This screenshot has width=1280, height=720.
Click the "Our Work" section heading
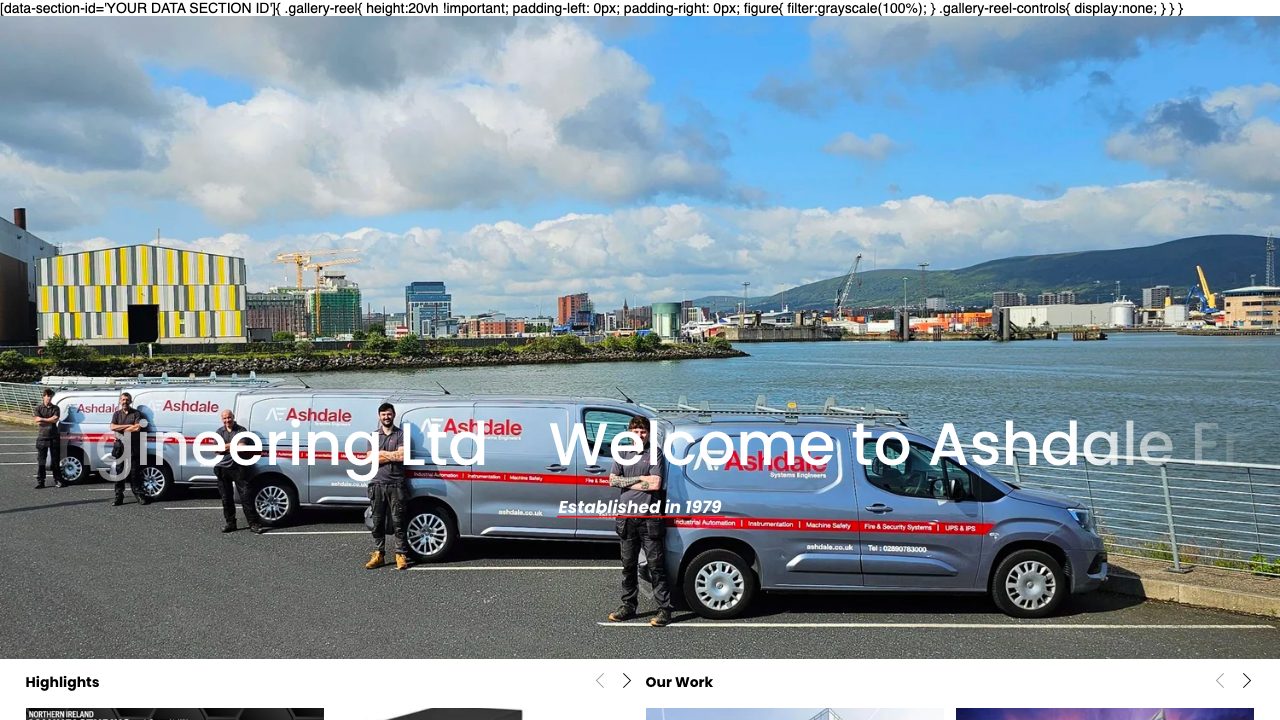(x=679, y=682)
